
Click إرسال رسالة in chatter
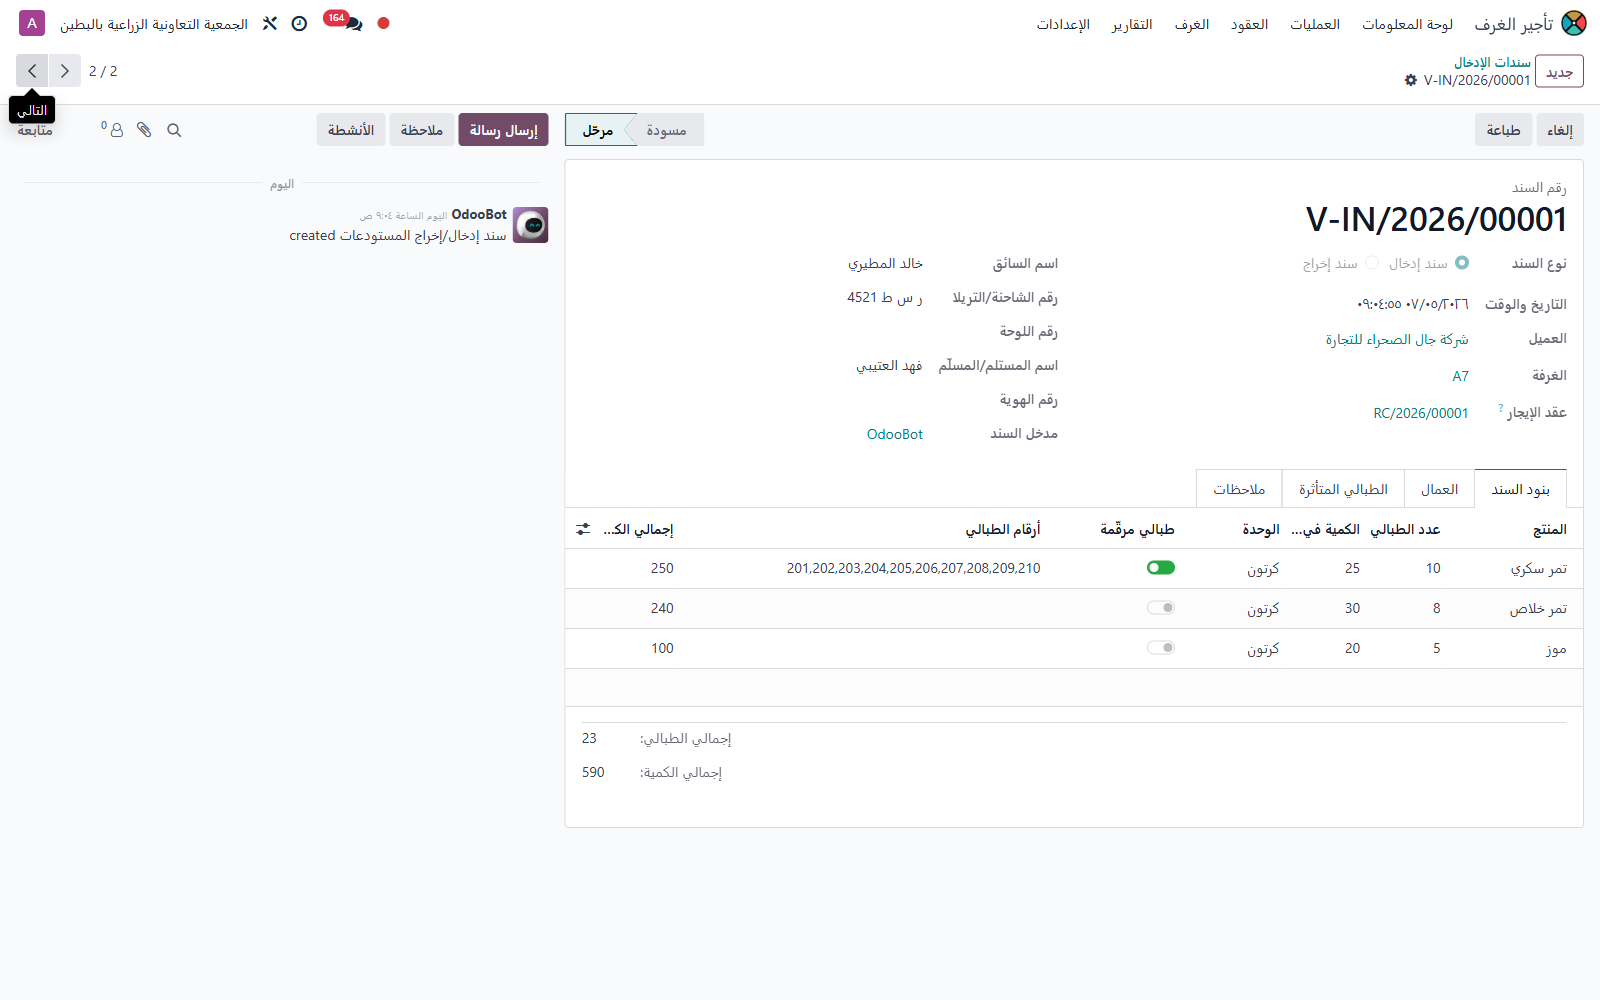[x=503, y=130]
